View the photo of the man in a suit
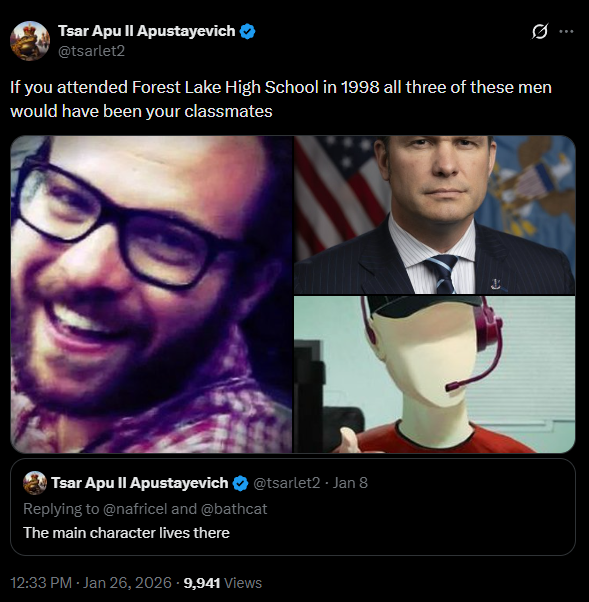 435,215
